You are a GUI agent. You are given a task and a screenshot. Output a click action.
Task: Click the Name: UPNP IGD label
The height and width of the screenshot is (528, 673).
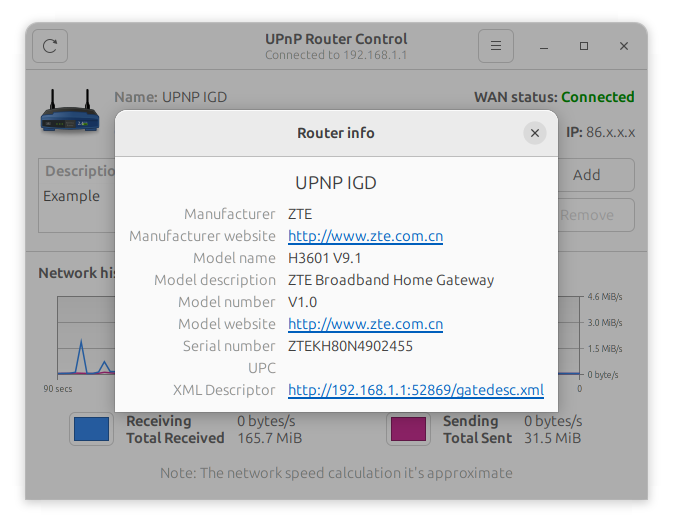(x=170, y=97)
